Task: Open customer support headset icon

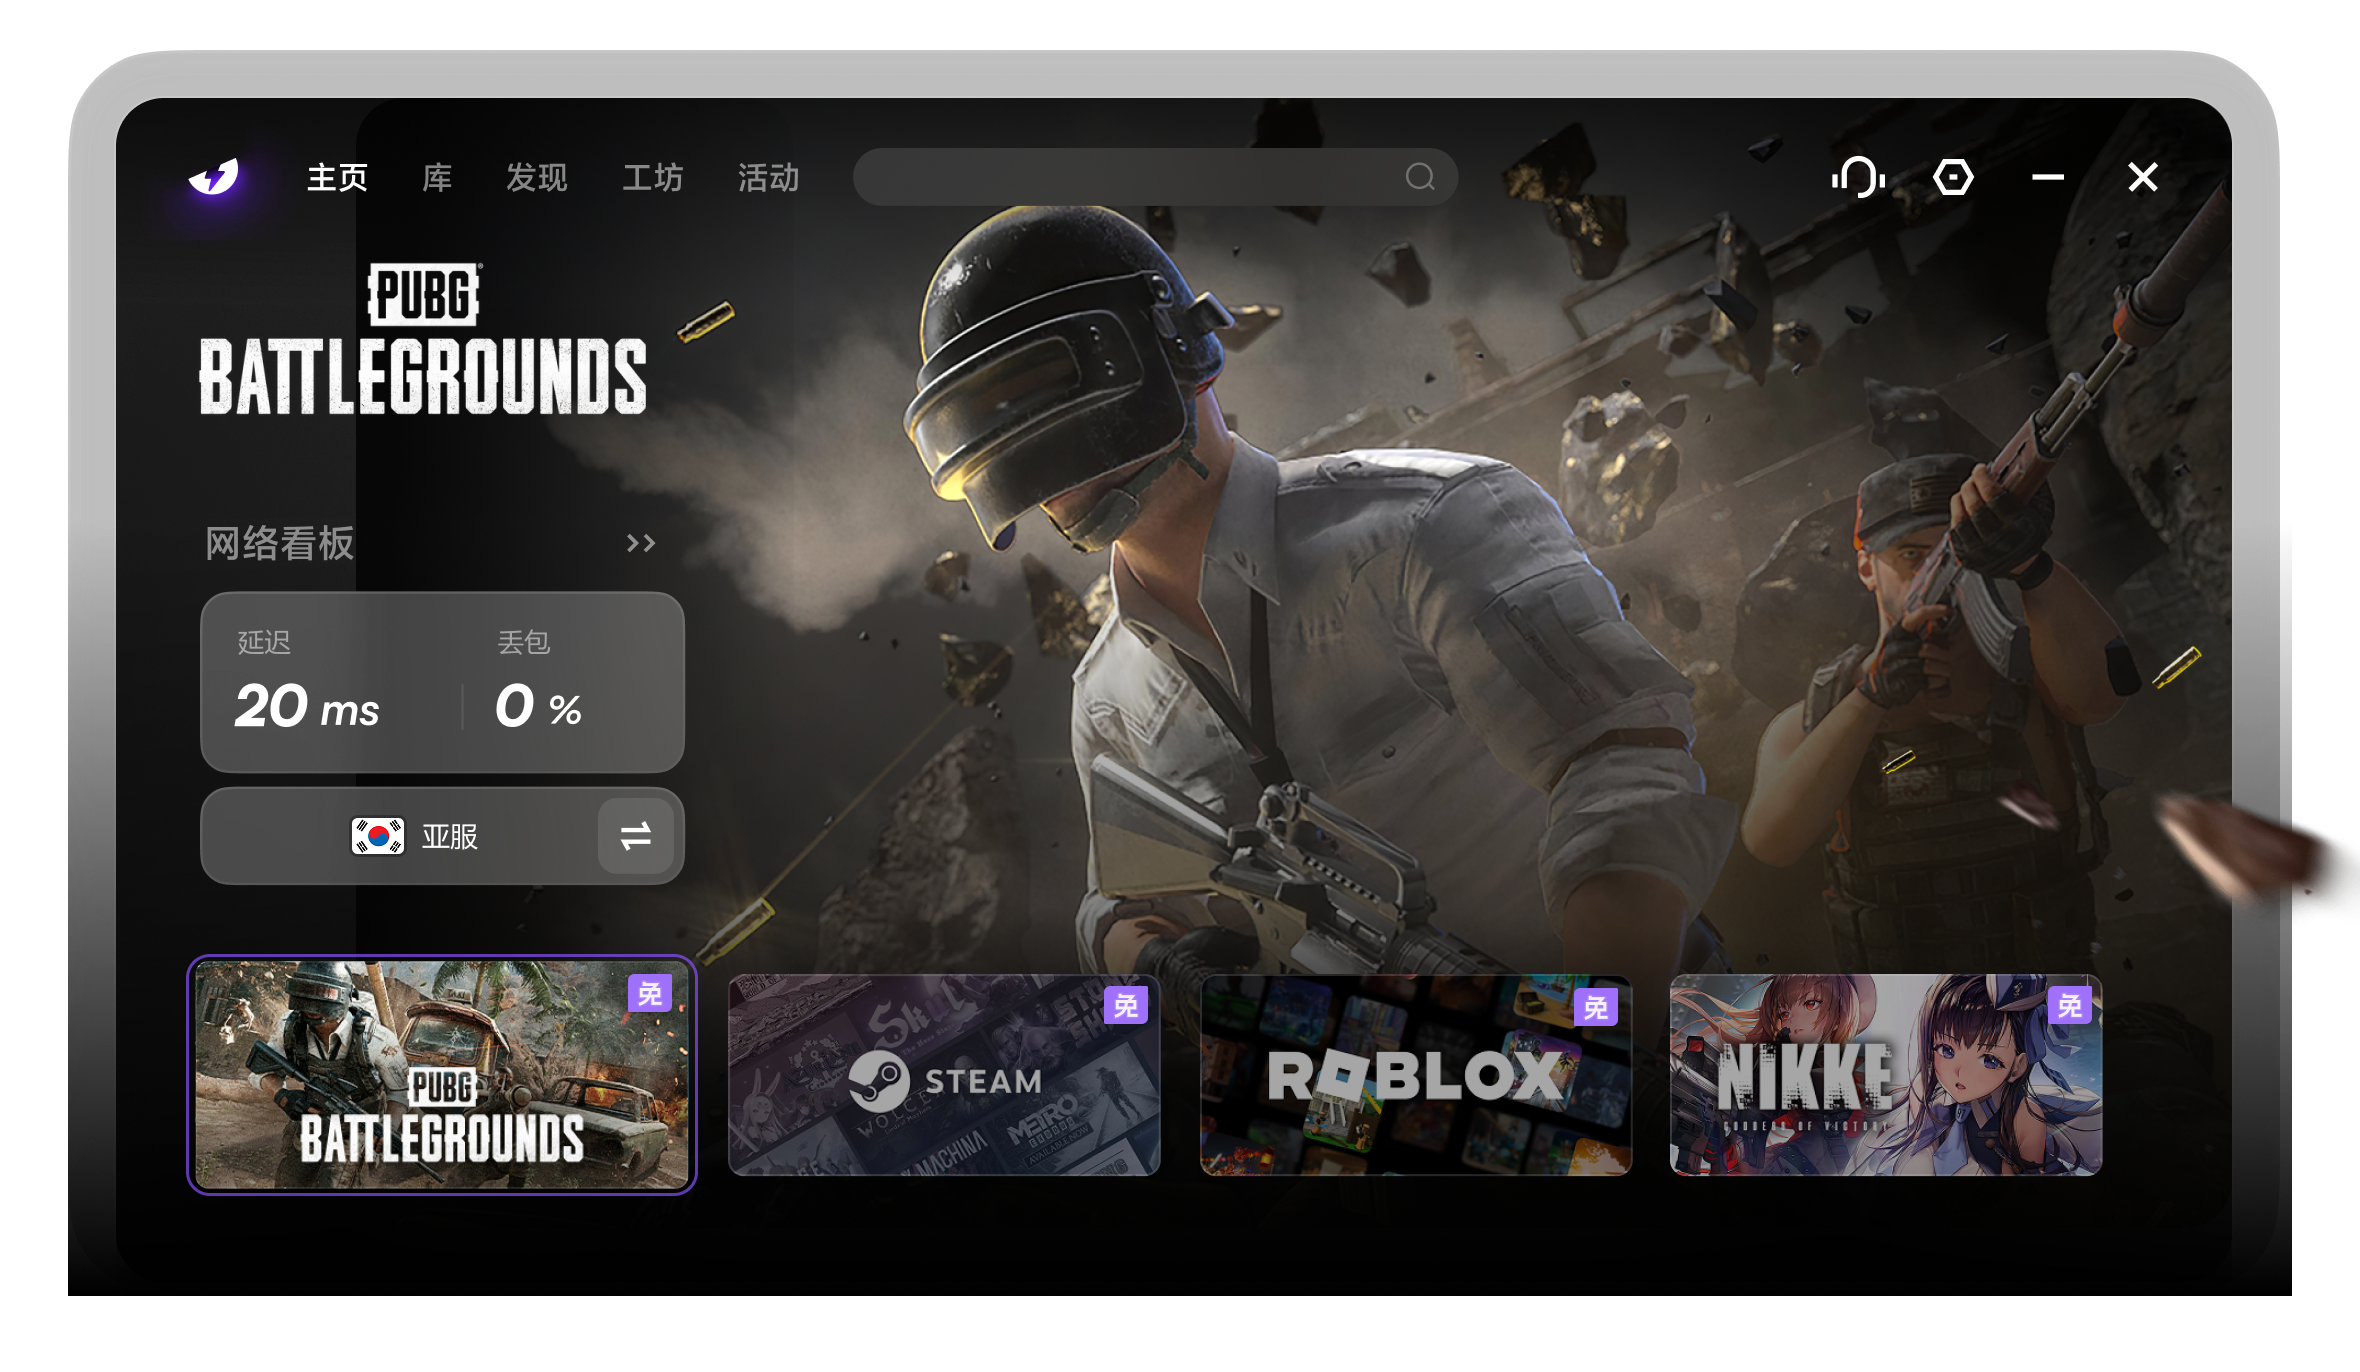Action: coord(1858,178)
